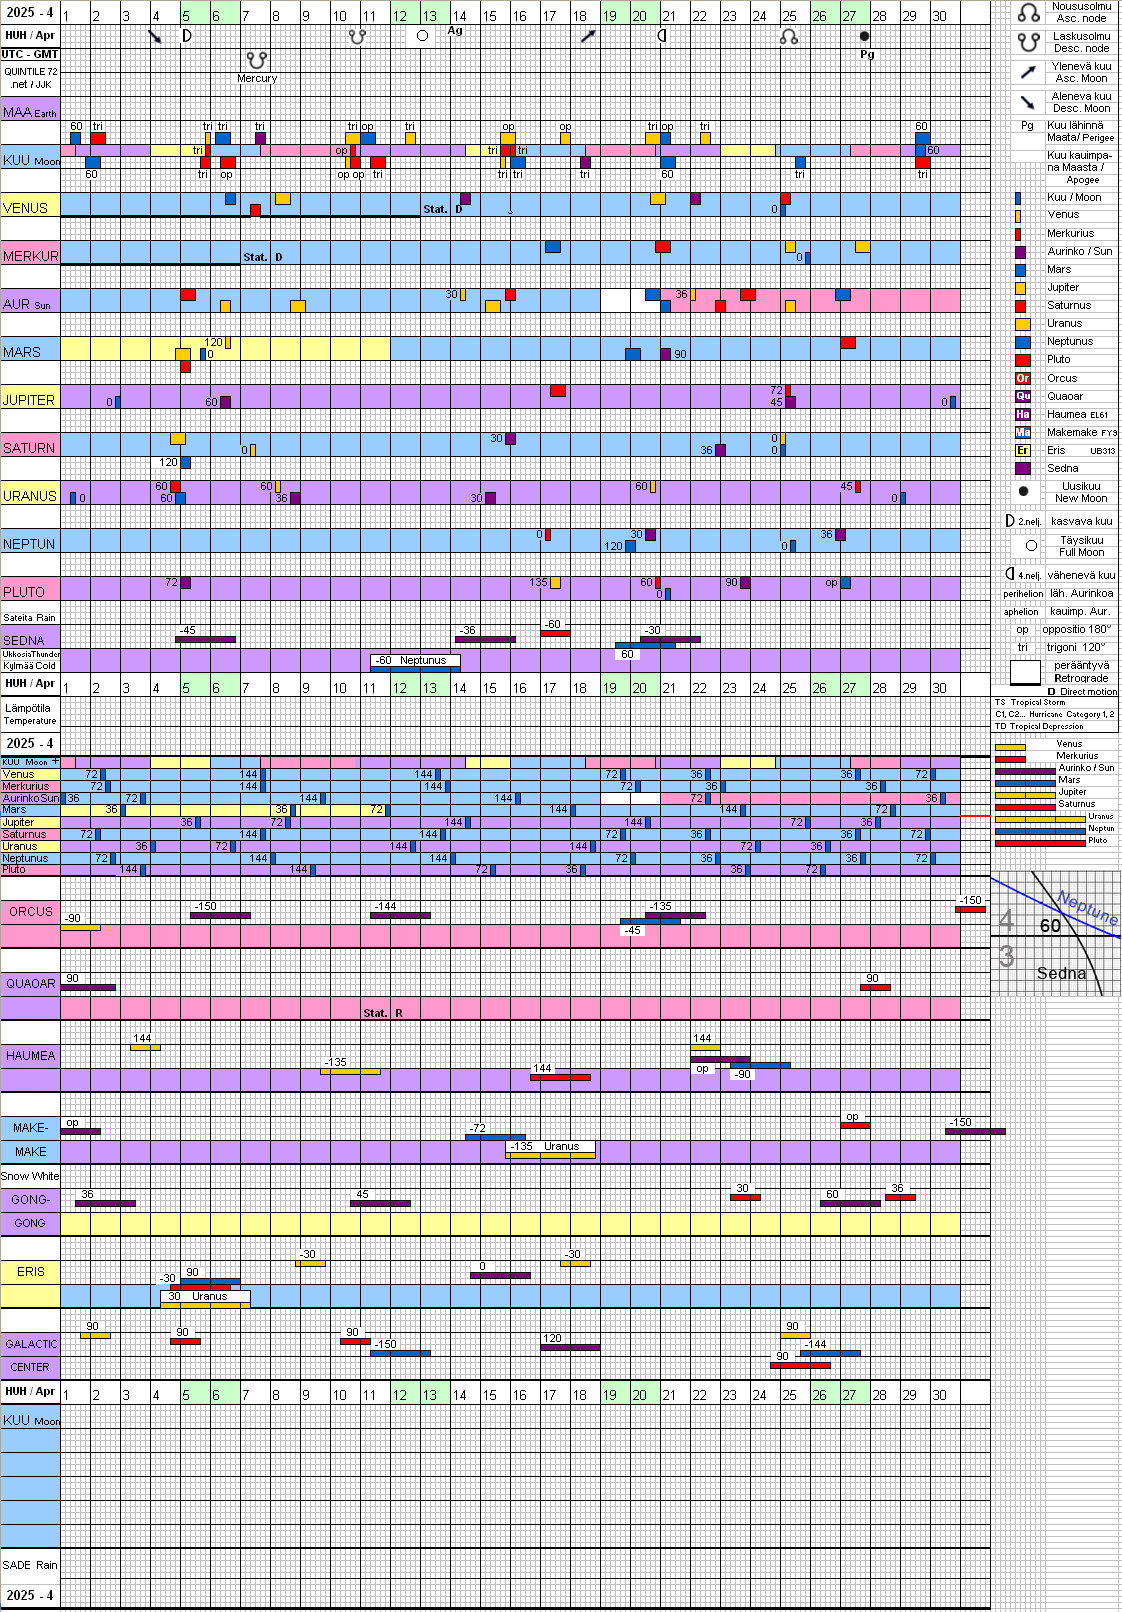Click the Descending node symbol in the legend
Screen dimensions: 1122x1612
(x=1028, y=42)
